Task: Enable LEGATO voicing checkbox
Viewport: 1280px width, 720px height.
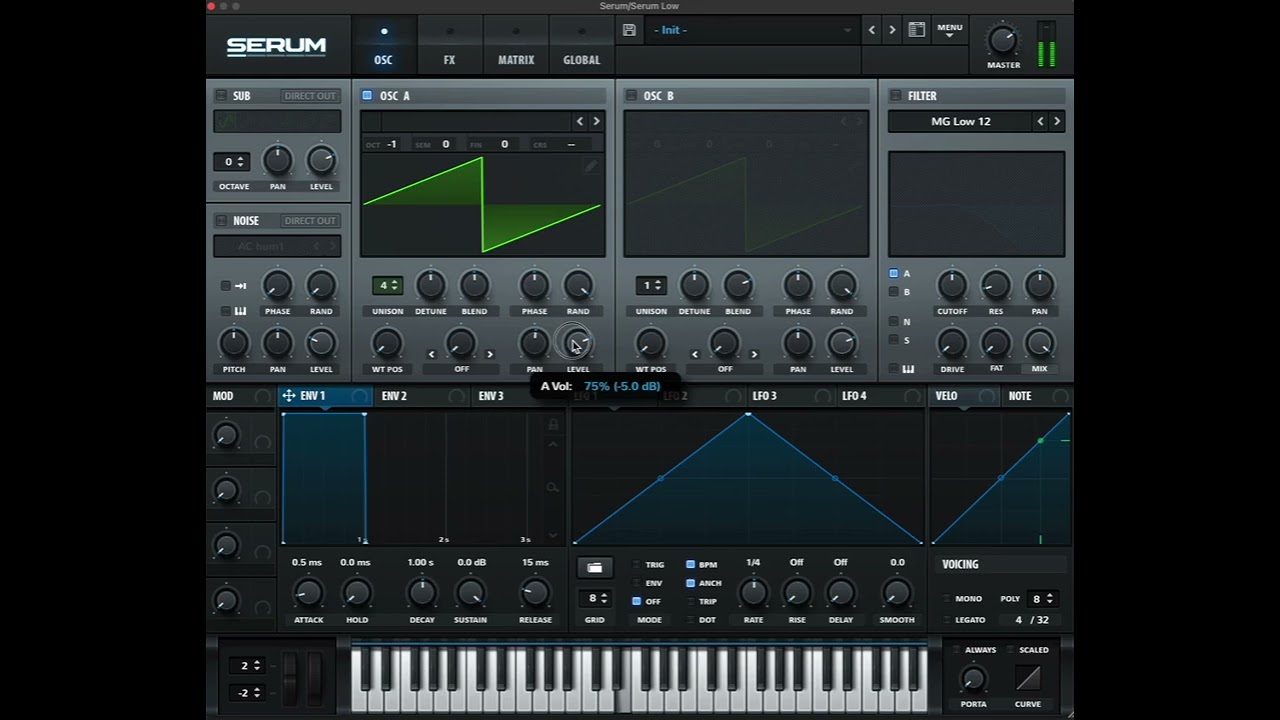Action: point(947,620)
